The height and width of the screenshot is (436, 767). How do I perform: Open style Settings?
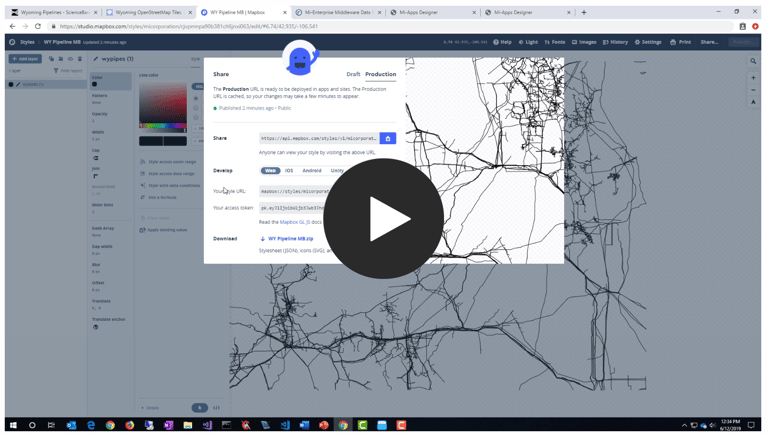click(x=648, y=42)
